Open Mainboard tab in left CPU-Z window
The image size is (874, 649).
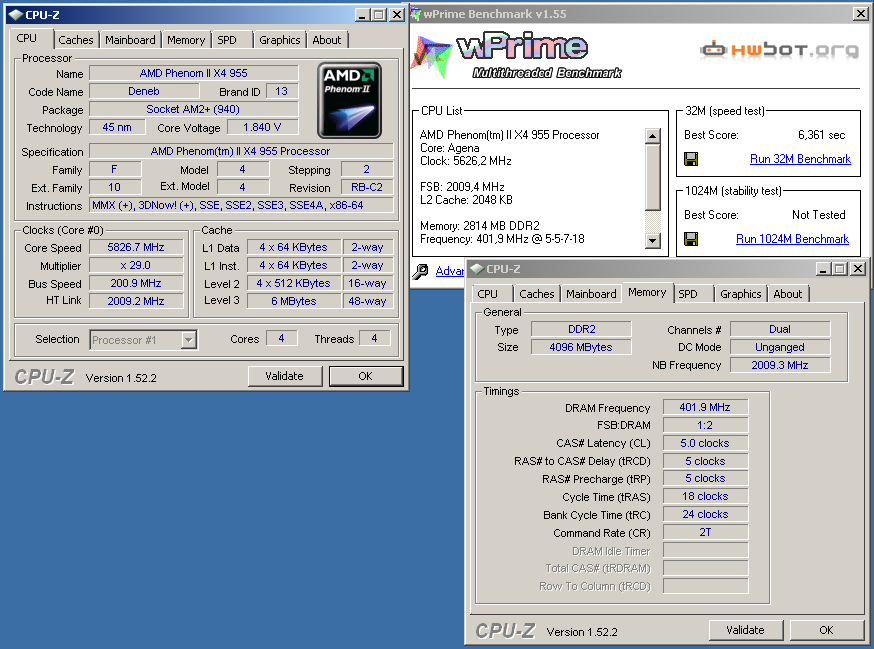[x=130, y=40]
